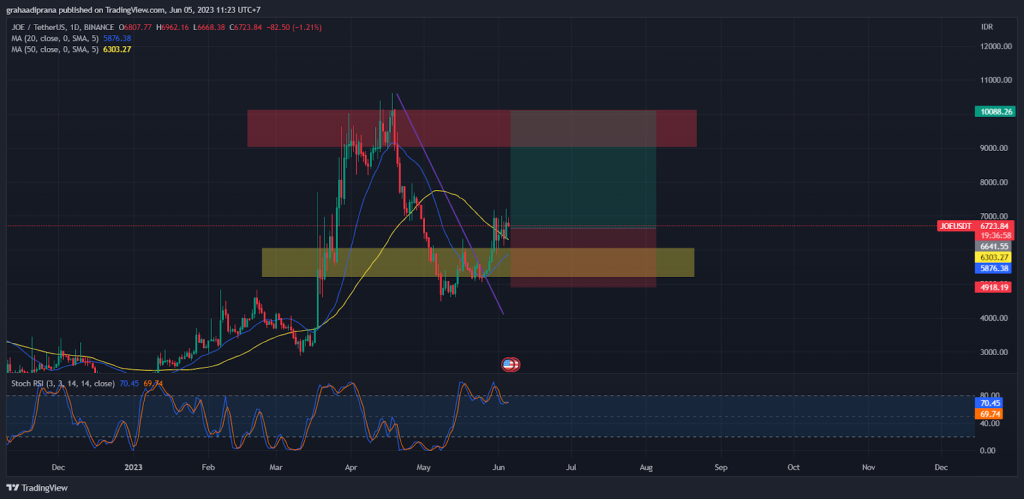
Task: Click the Jul label on time axis
Action: 571,468
